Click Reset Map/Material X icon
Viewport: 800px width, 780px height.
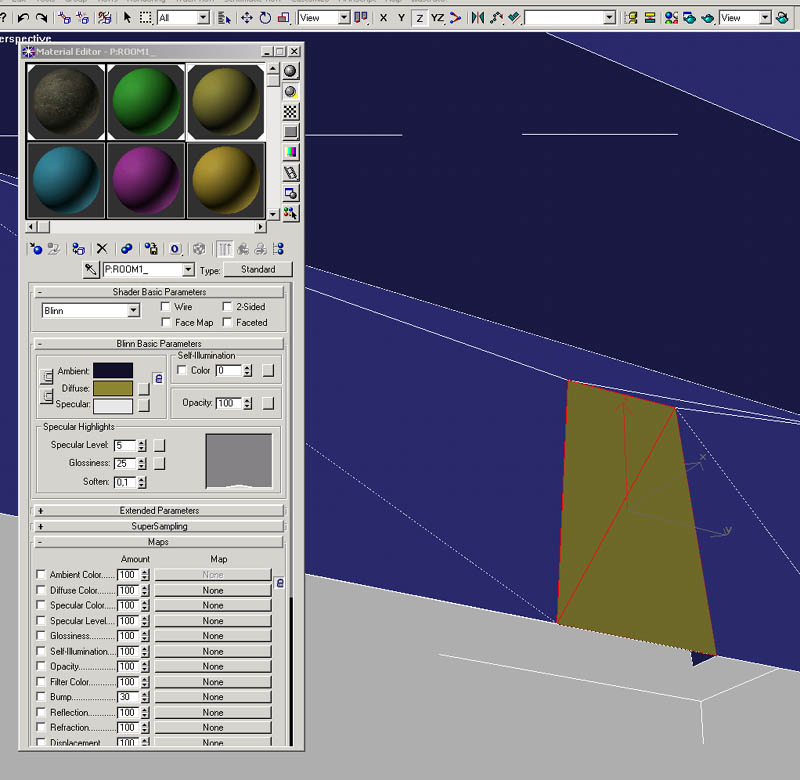(x=101, y=249)
